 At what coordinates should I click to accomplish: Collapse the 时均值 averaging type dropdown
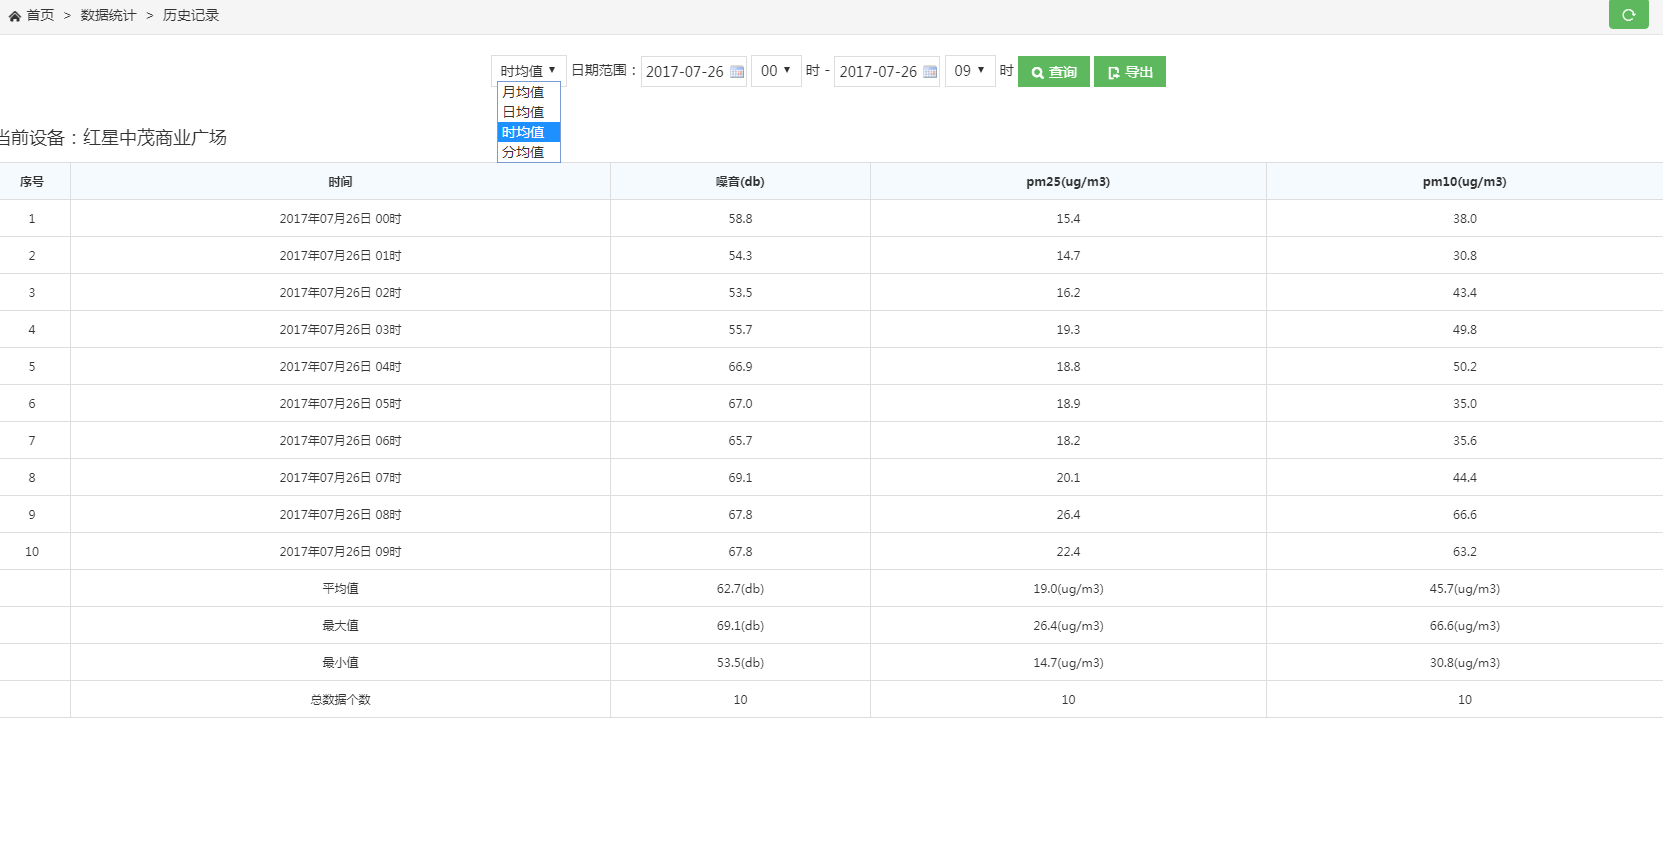click(528, 71)
